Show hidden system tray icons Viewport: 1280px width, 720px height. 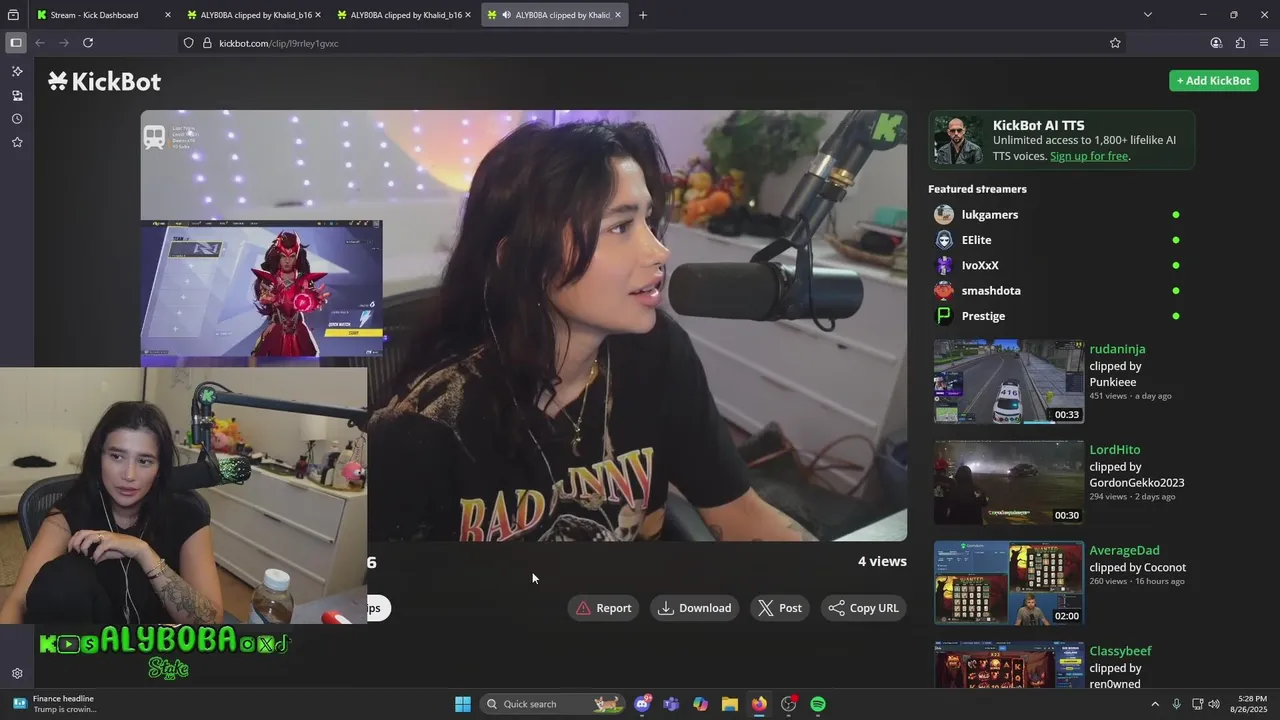pyautogui.click(x=1155, y=704)
